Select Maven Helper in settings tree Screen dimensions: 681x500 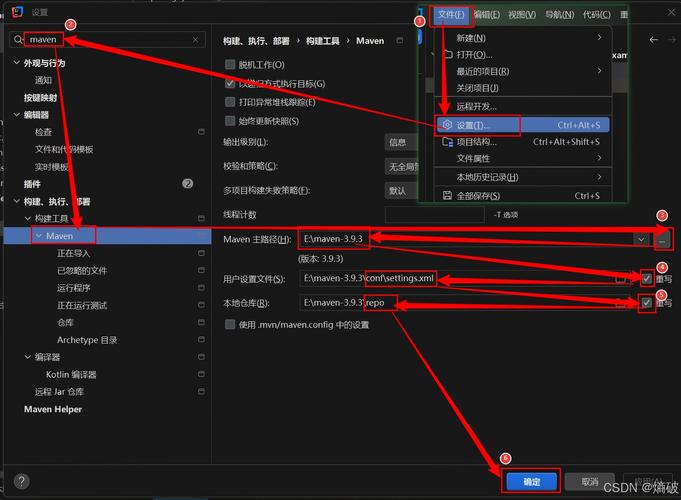point(53,409)
